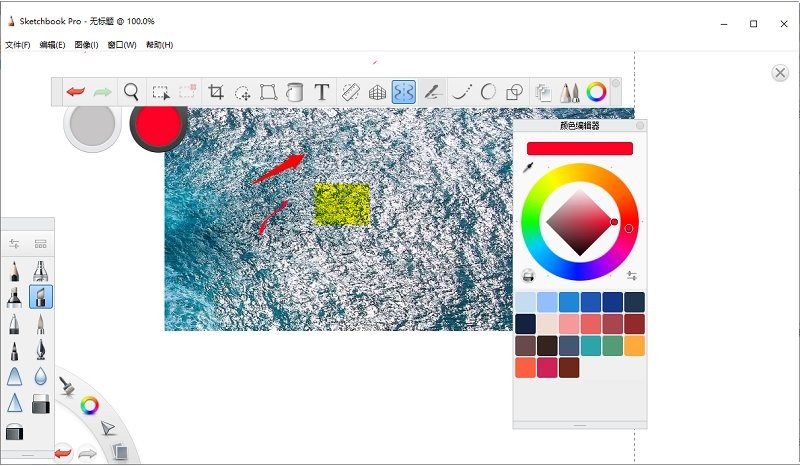This screenshot has width=800, height=466.
Task: Select the Steady Stroke tool
Action: (x=433, y=92)
